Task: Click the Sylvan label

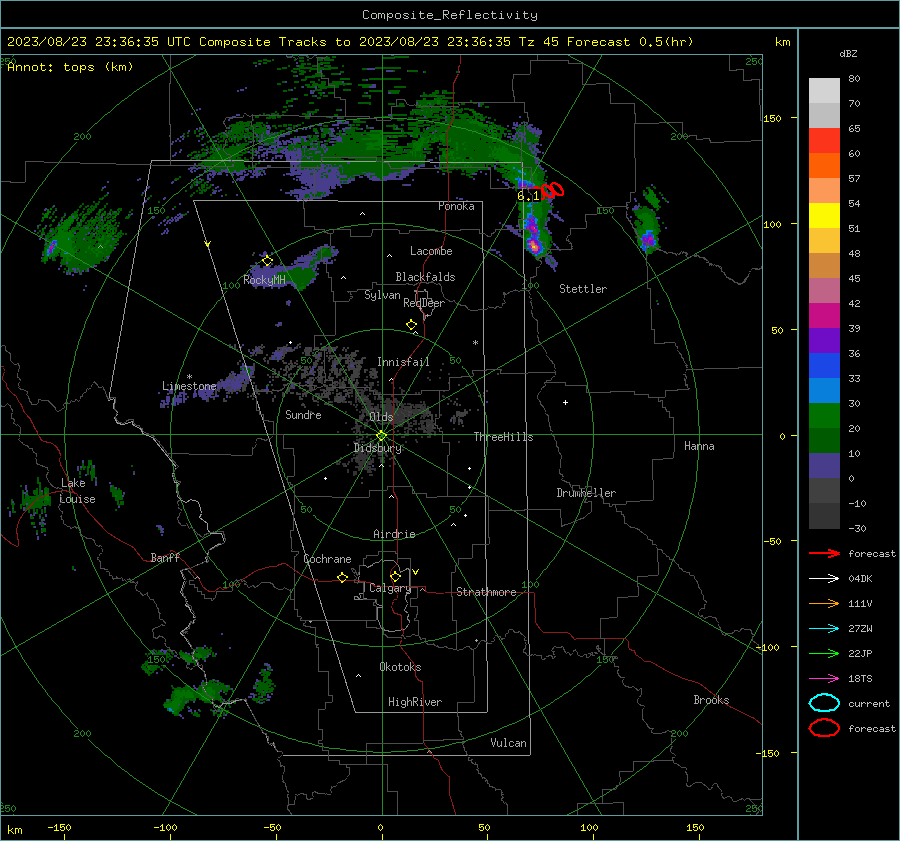Action: [382, 295]
